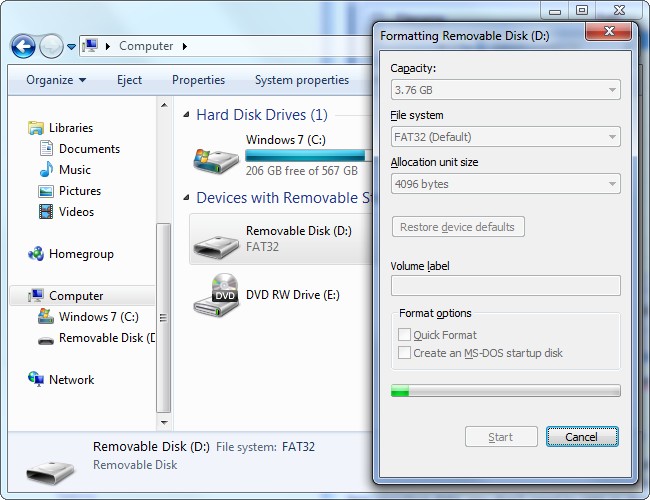
Task: Click the Documents library icon
Action: pos(46,148)
